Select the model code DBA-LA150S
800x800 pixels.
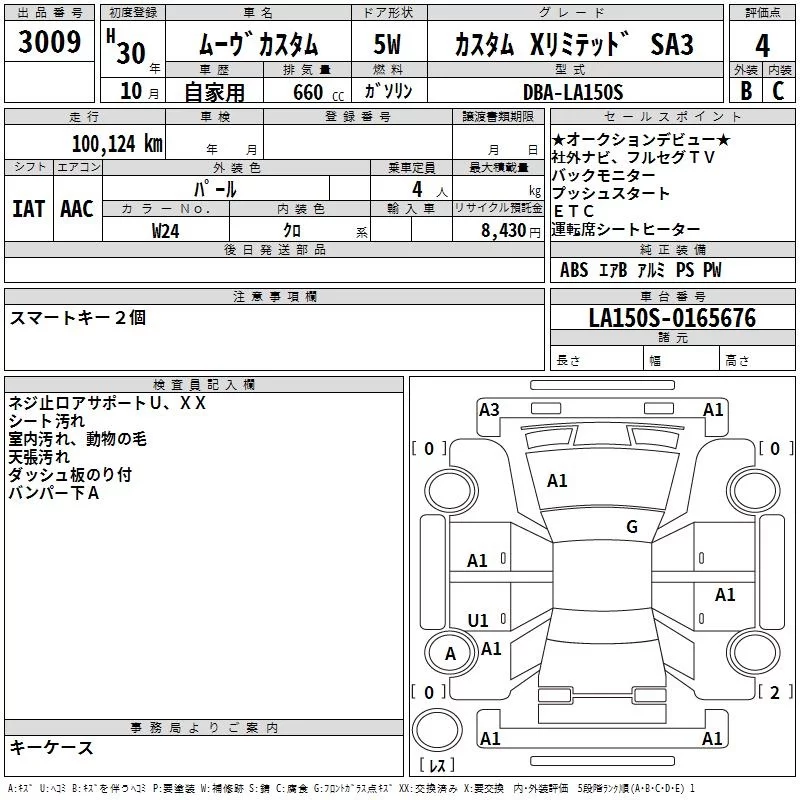click(x=573, y=92)
